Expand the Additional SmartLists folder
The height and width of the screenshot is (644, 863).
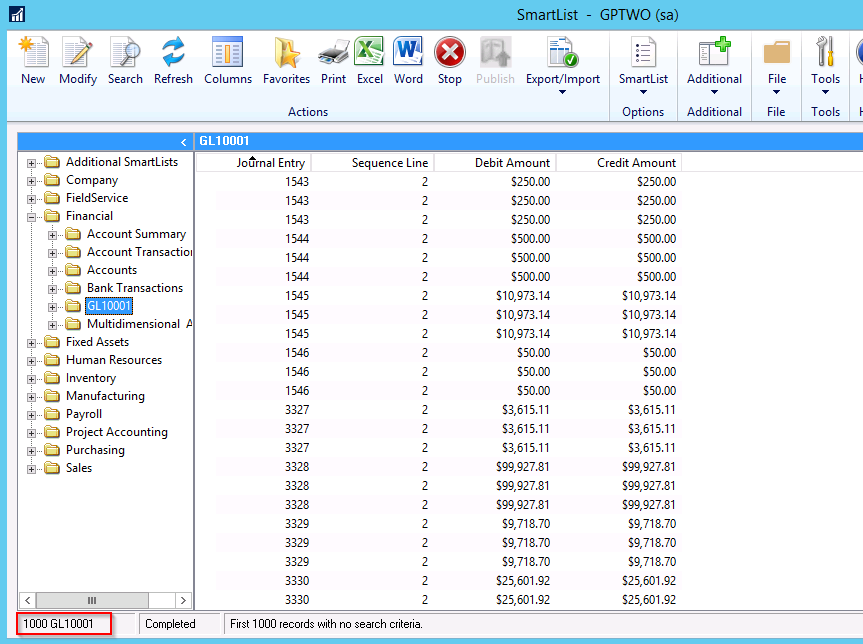(31, 163)
